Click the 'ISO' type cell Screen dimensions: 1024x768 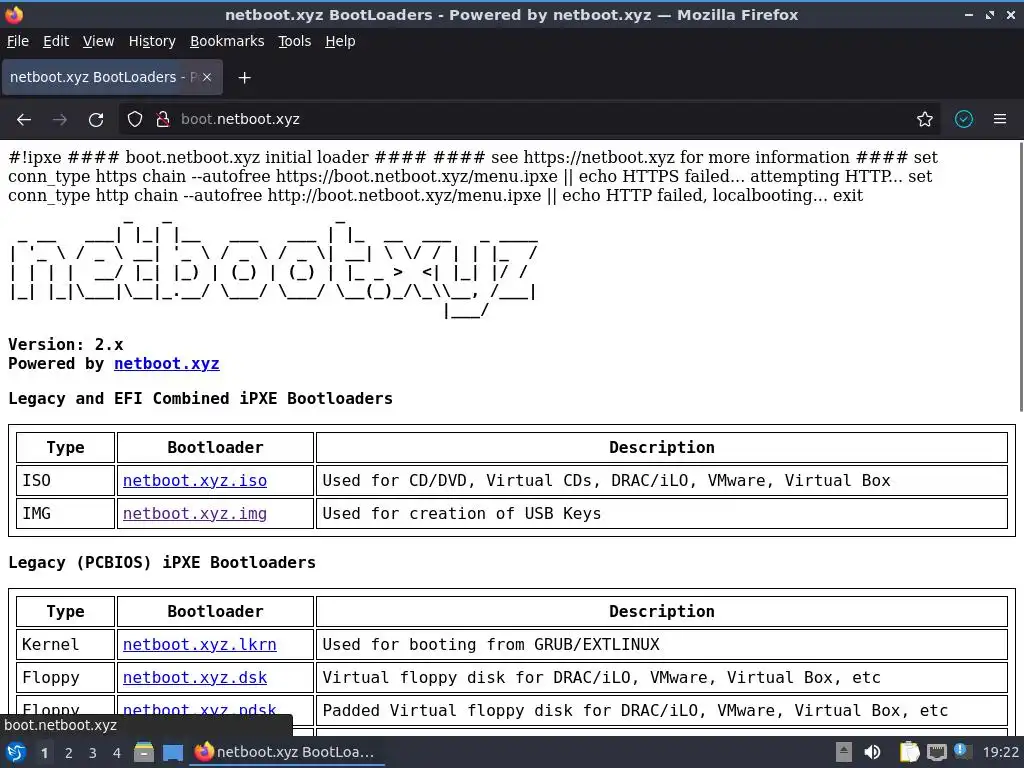point(65,481)
